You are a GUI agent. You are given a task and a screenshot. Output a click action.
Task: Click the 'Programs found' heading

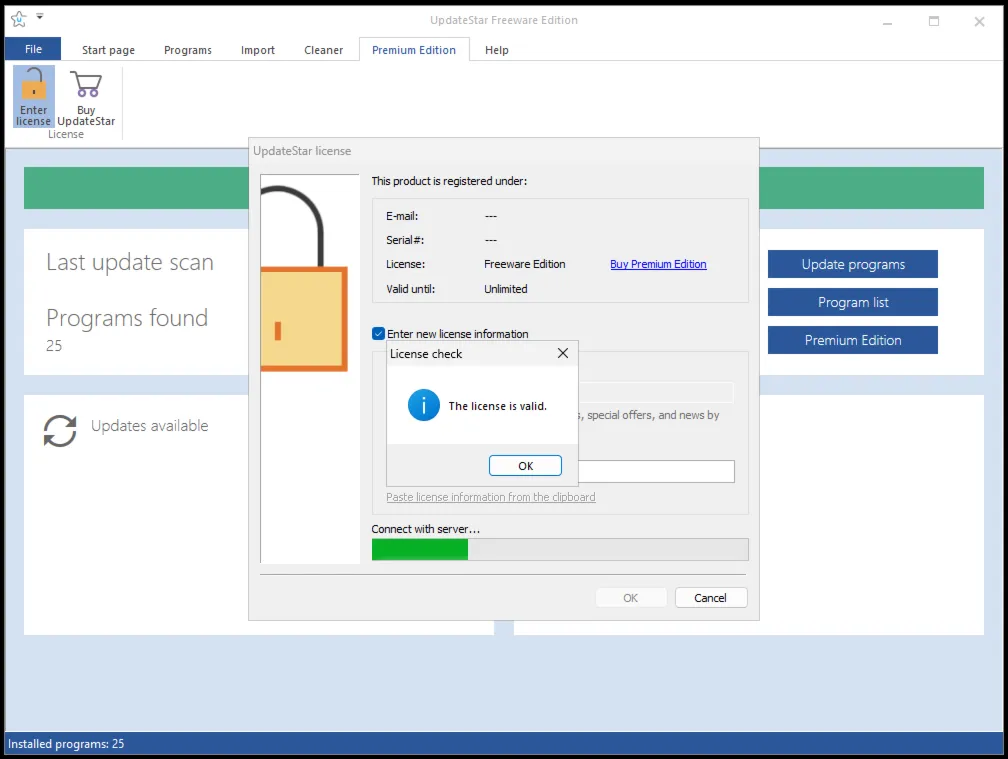click(x=127, y=318)
